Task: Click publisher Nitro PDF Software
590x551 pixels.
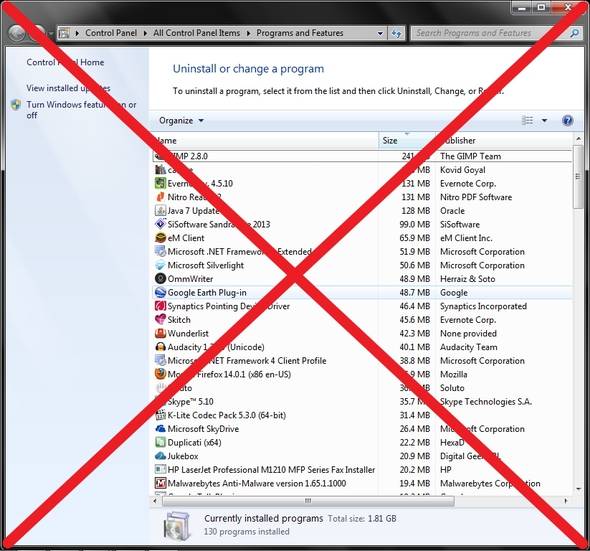Action: tap(476, 197)
